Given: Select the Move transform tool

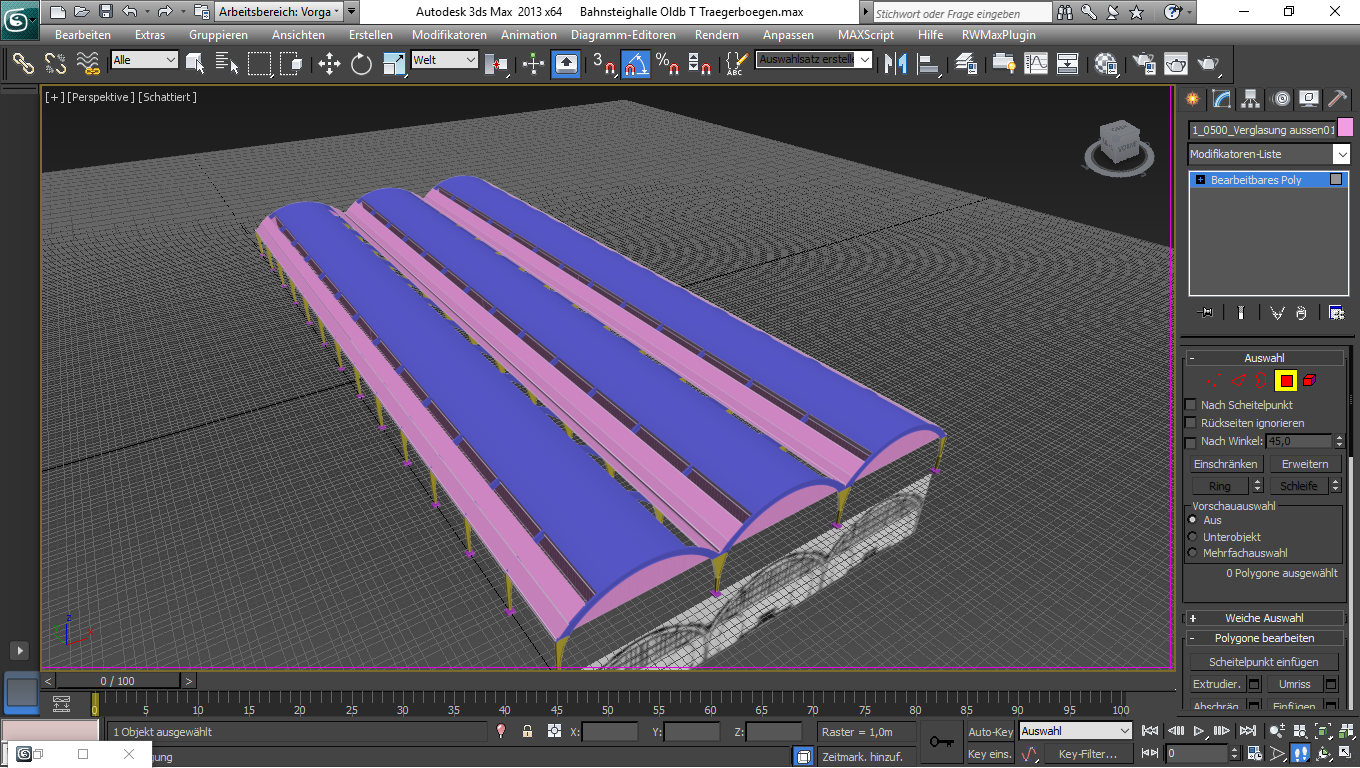Looking at the screenshot, I should point(329,64).
